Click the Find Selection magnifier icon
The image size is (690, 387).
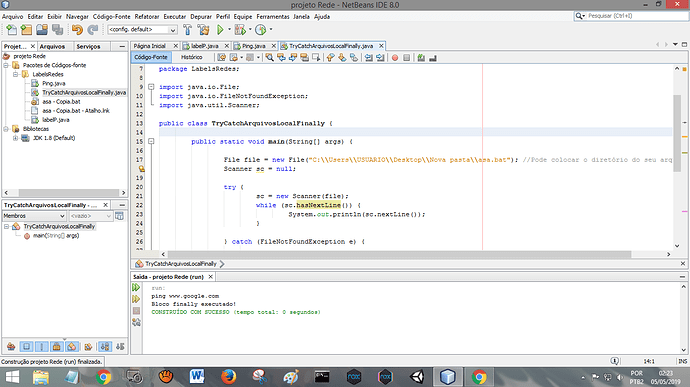point(269,58)
